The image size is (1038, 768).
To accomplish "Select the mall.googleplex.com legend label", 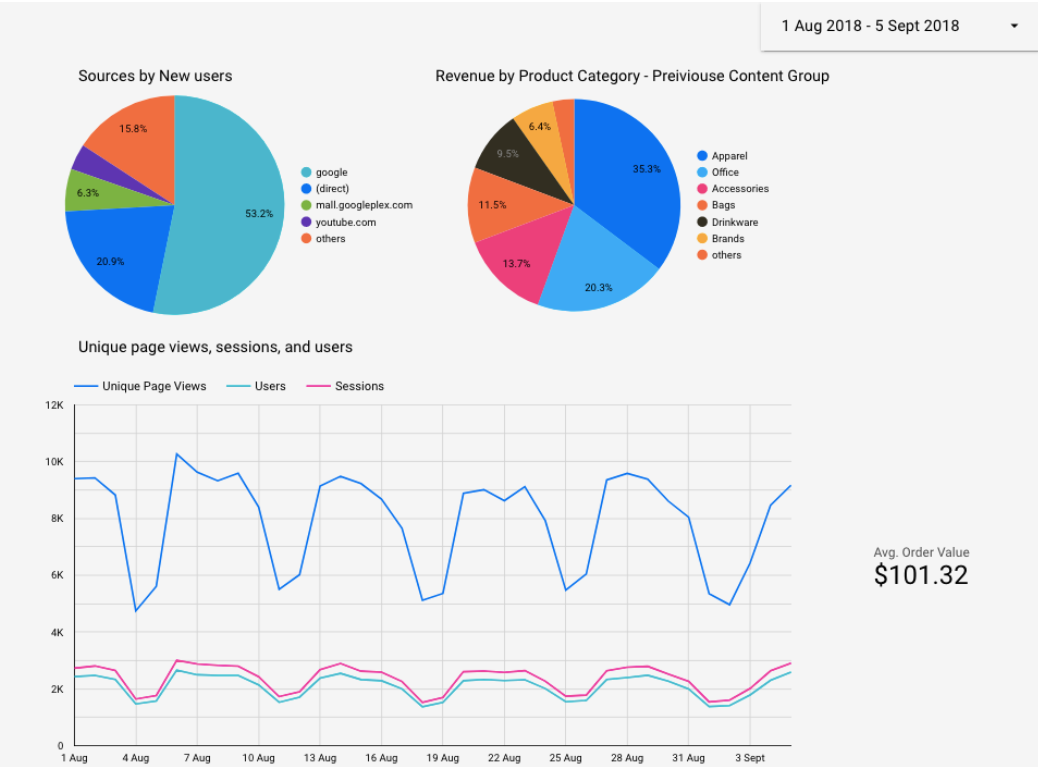I will [x=362, y=205].
